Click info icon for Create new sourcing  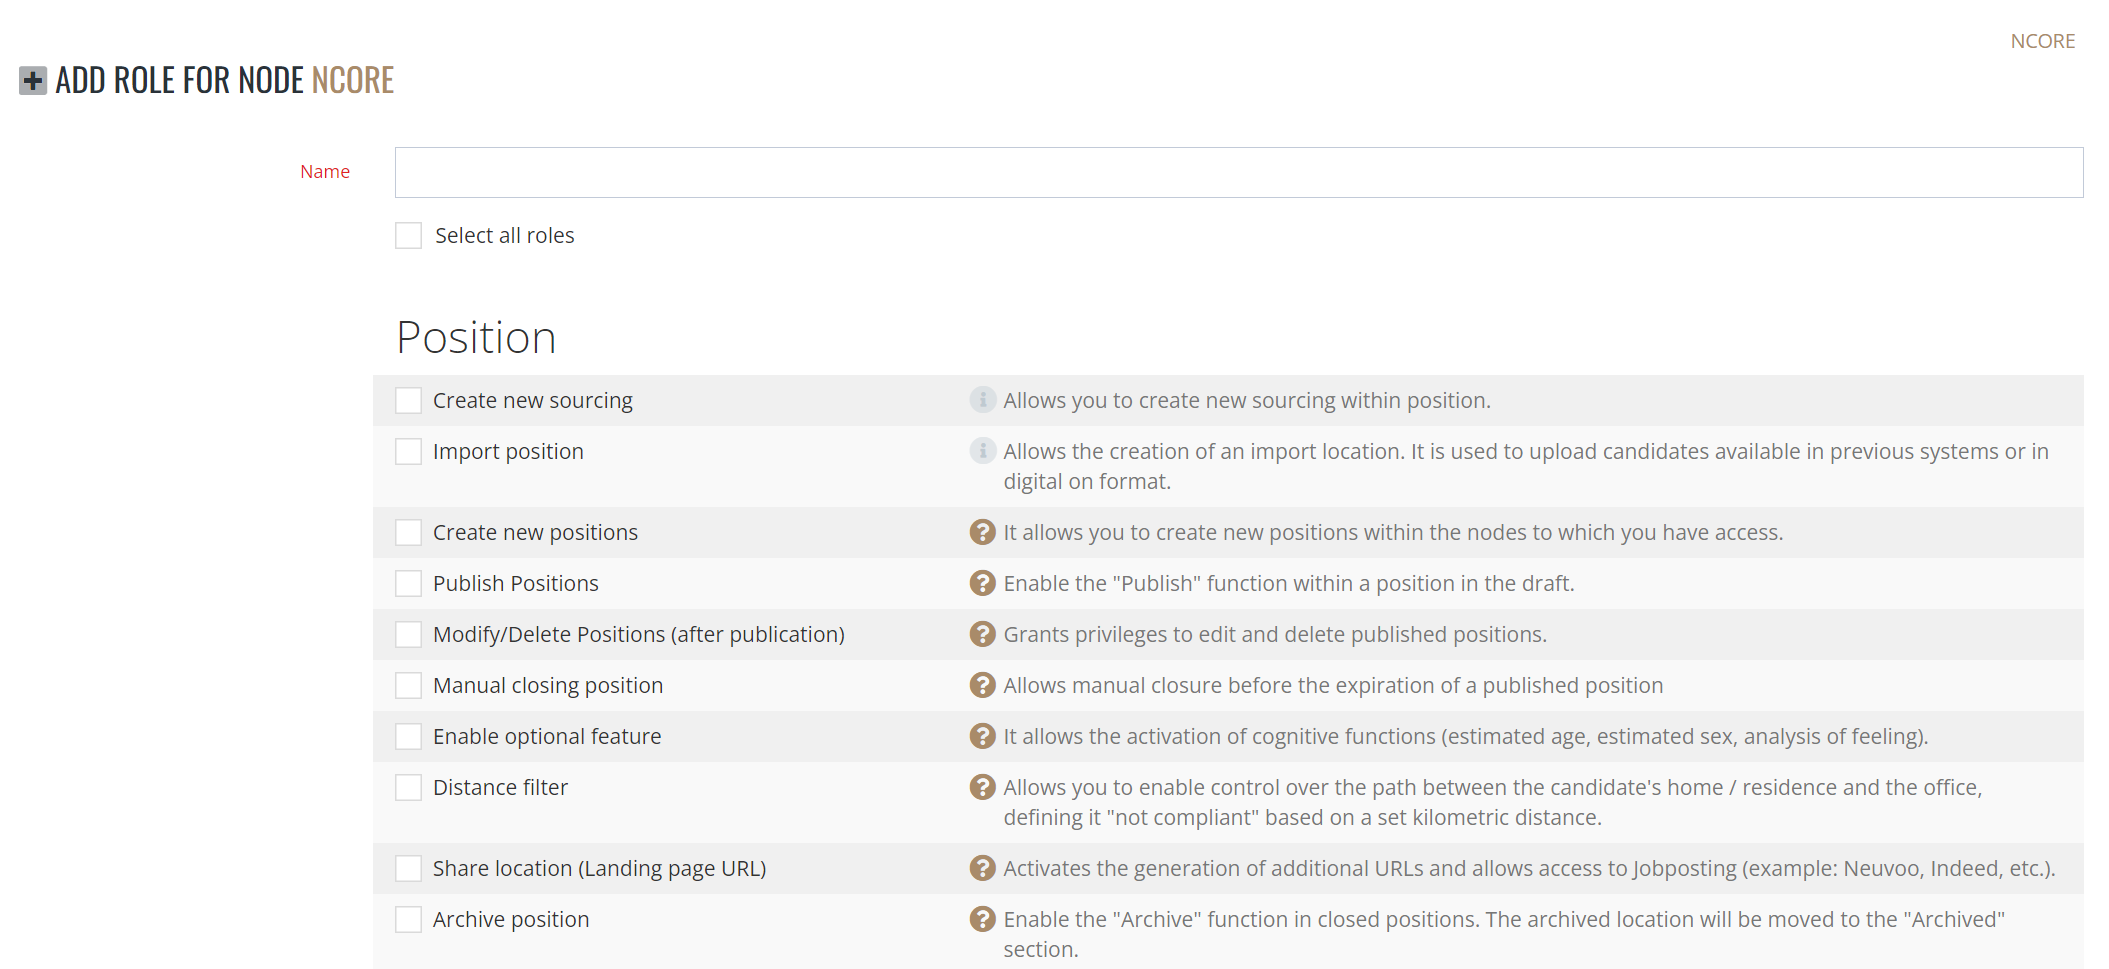pos(982,400)
